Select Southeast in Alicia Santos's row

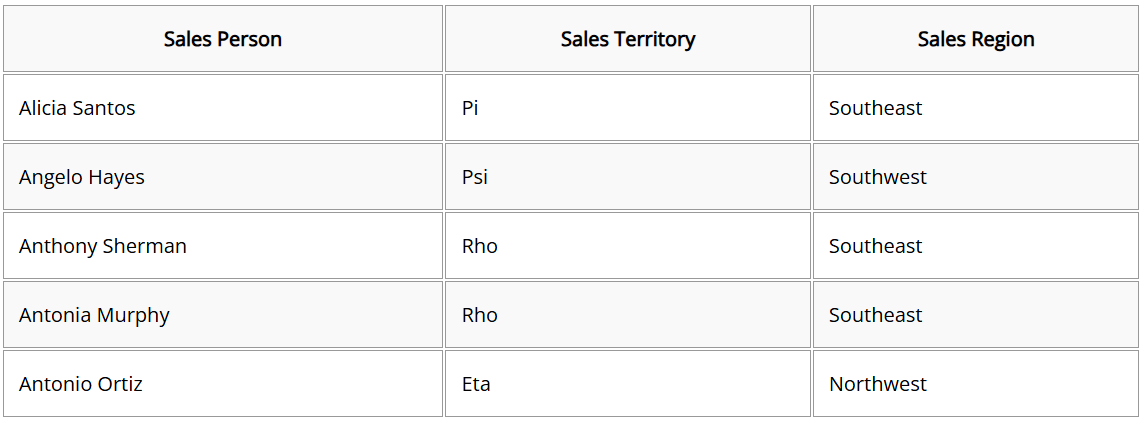click(x=976, y=108)
